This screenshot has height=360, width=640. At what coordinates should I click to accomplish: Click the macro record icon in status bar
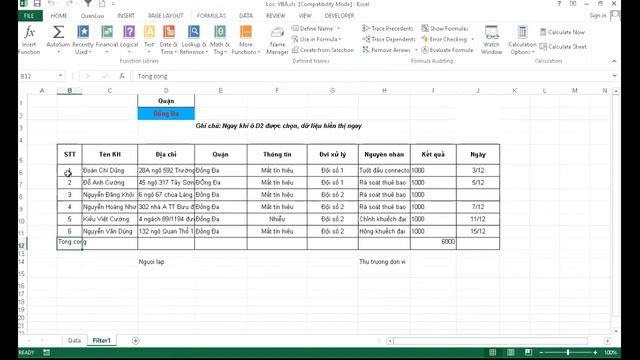pyautogui.click(x=47, y=352)
